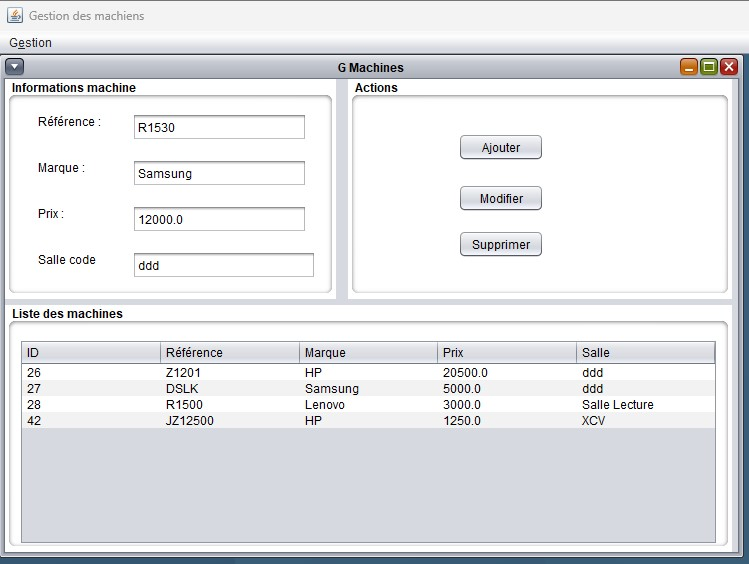This screenshot has width=749, height=564.
Task: Select the row with ID 27
Action: pyautogui.click(x=368, y=388)
